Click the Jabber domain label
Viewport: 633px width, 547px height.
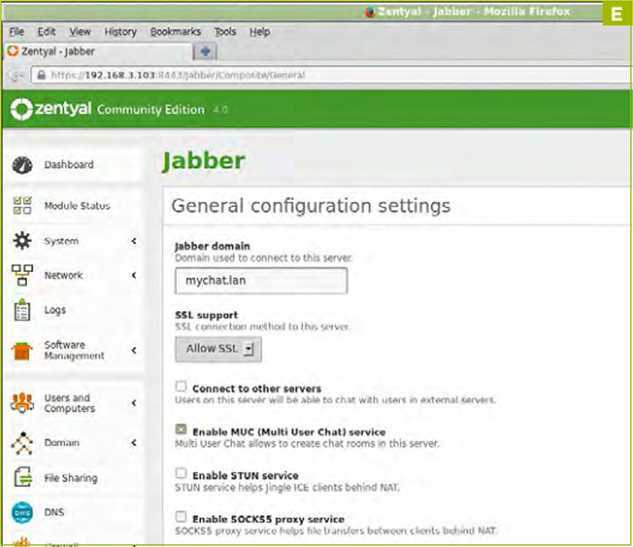212,246
